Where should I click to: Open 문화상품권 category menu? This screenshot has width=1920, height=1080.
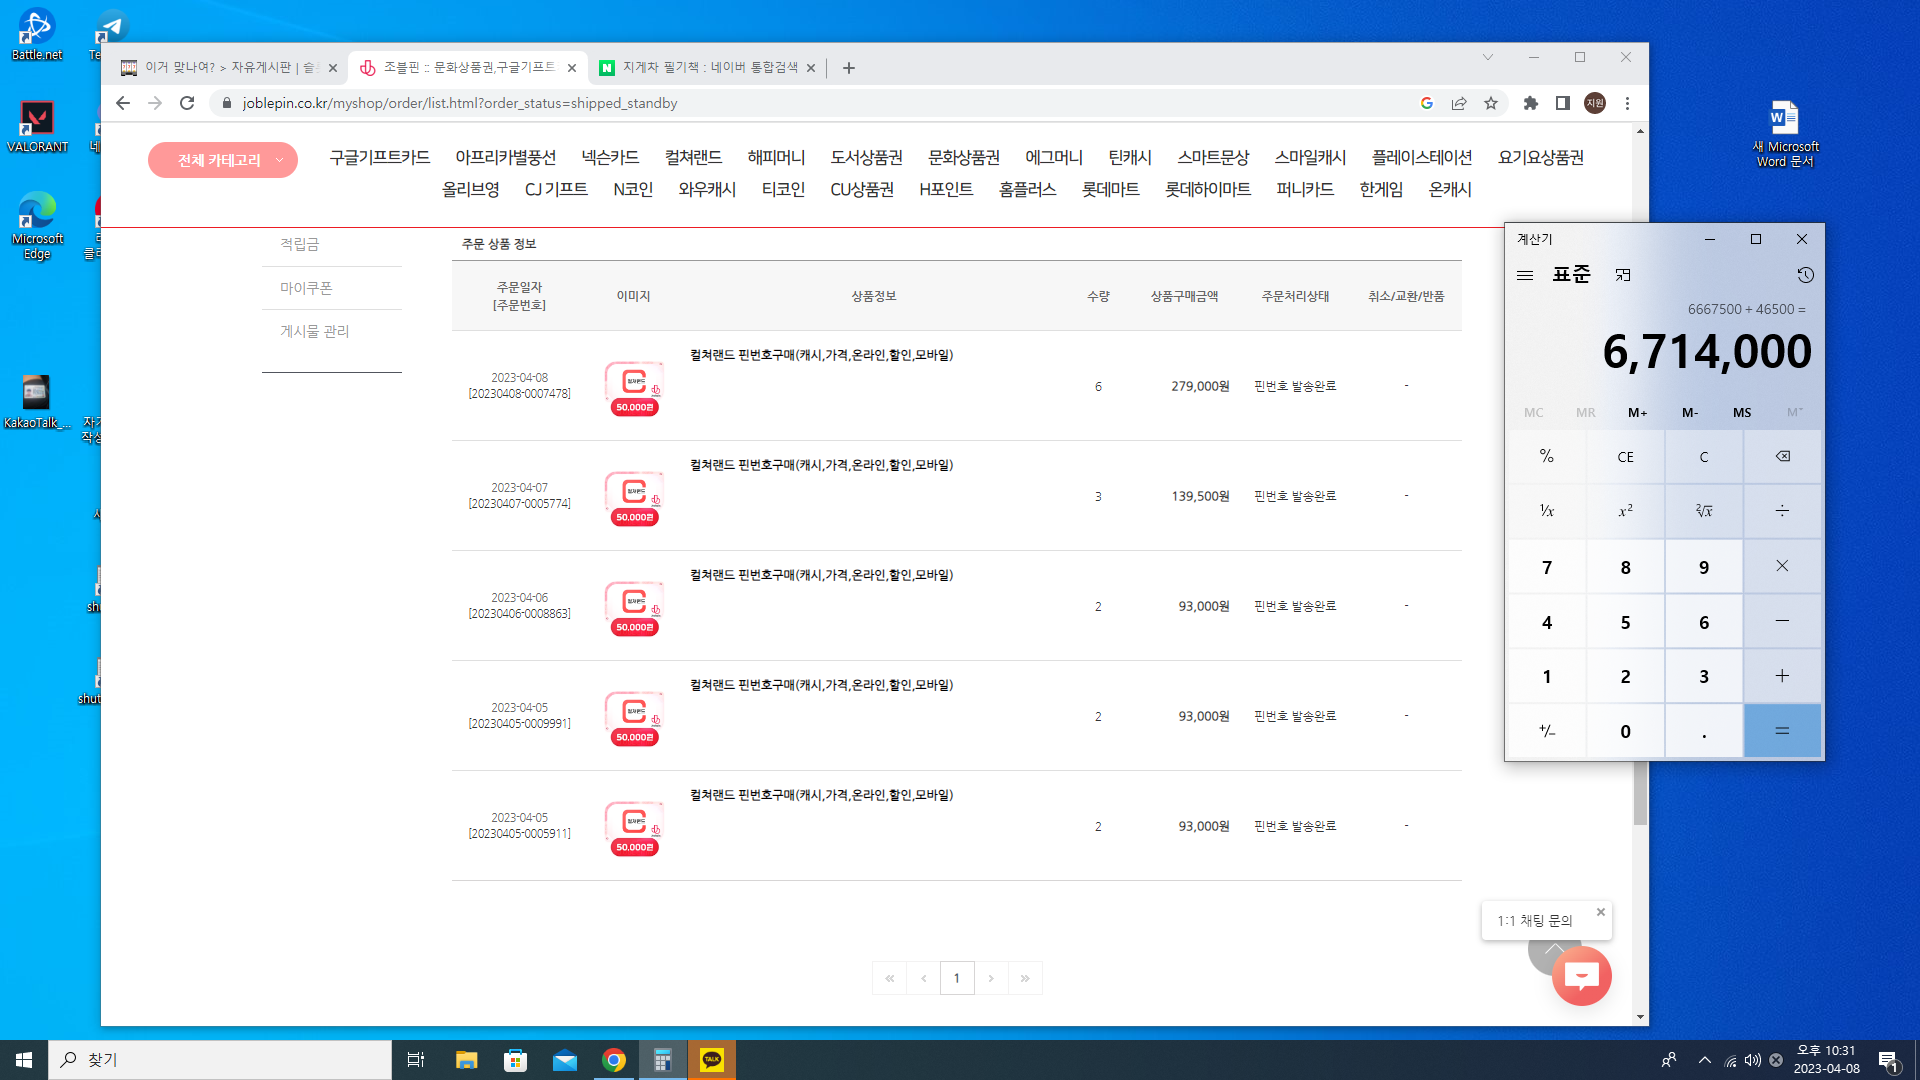pyautogui.click(x=964, y=157)
